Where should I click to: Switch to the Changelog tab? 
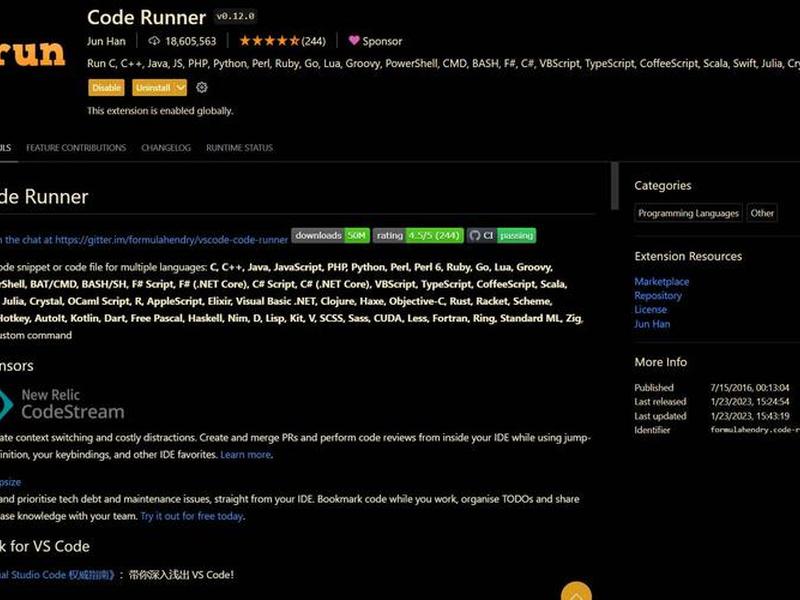coord(166,147)
